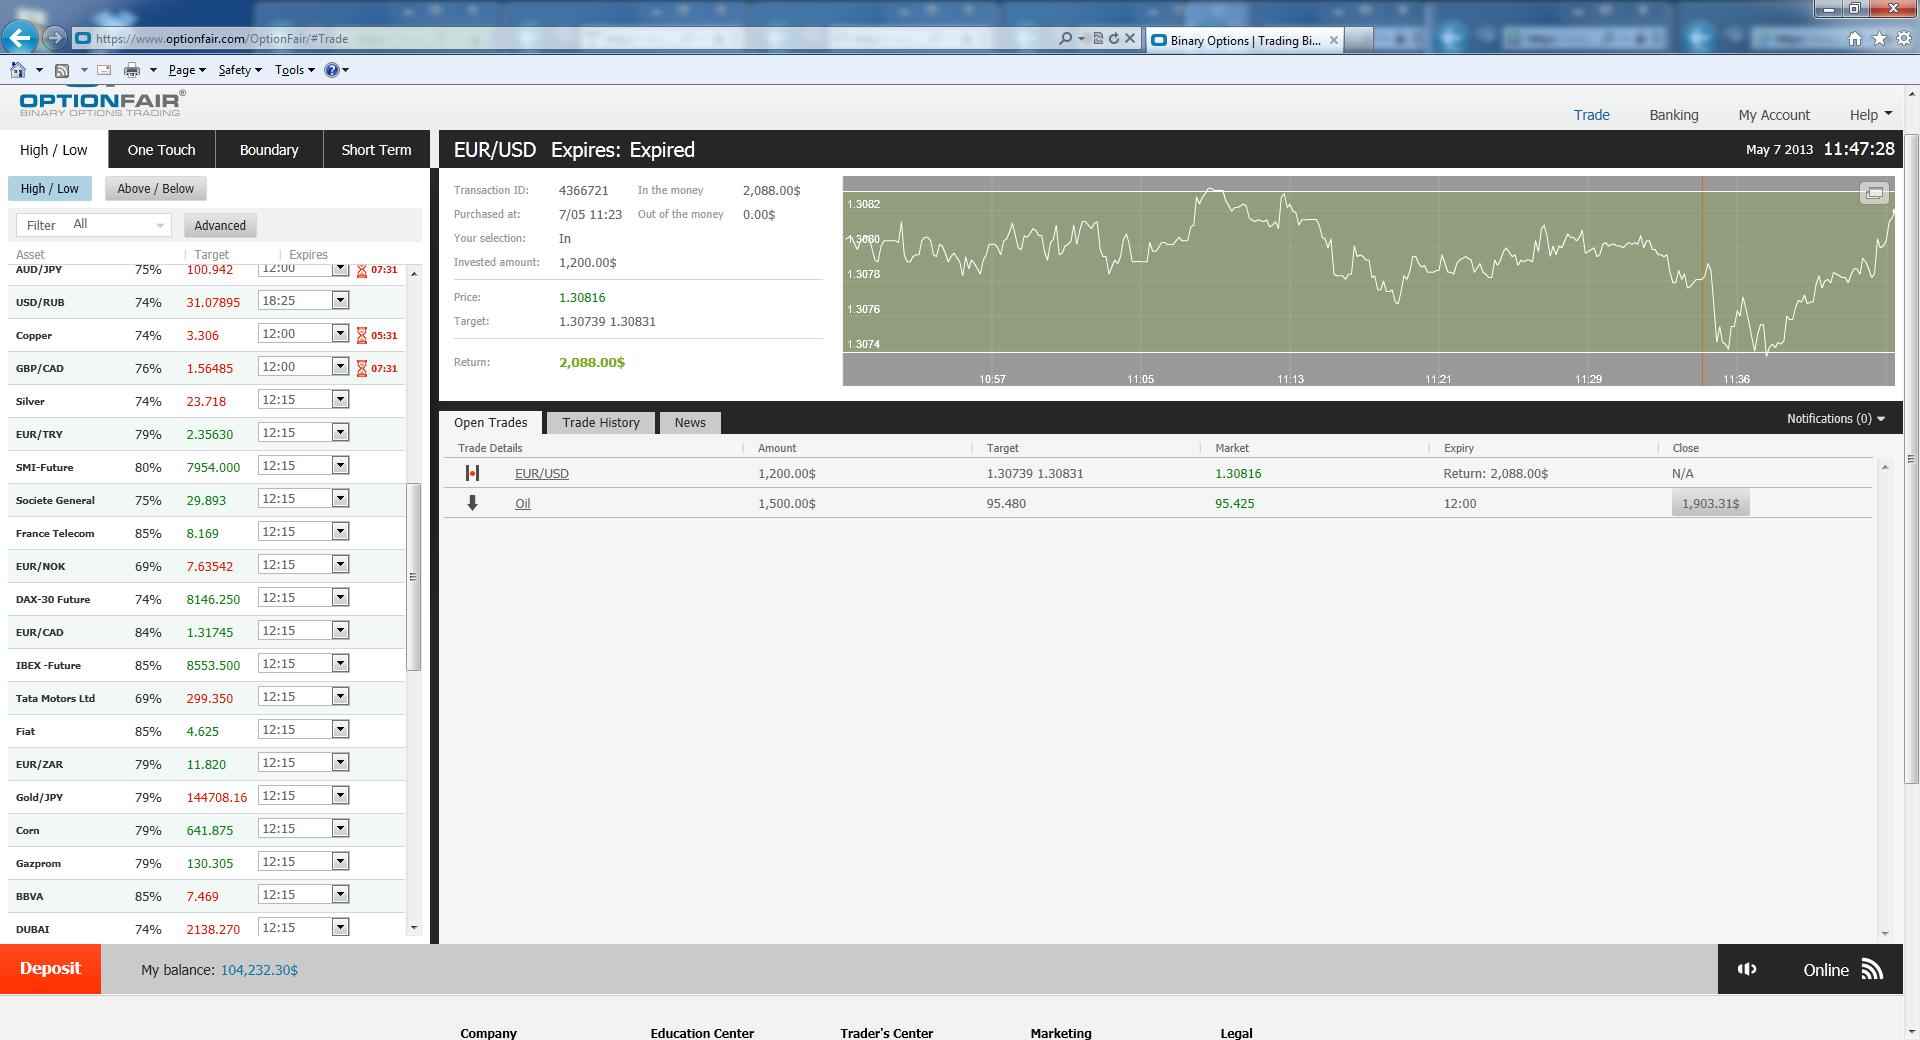Viewport: 1920px width, 1040px height.
Task: Open the Notifications dropdown
Action: coord(1835,418)
